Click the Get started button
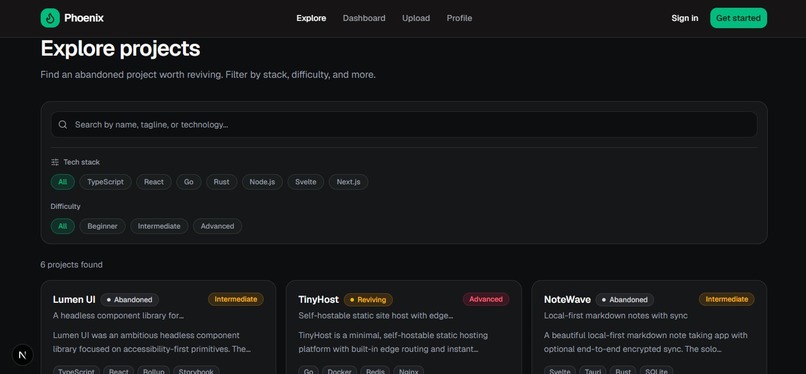The image size is (806, 374). click(738, 18)
